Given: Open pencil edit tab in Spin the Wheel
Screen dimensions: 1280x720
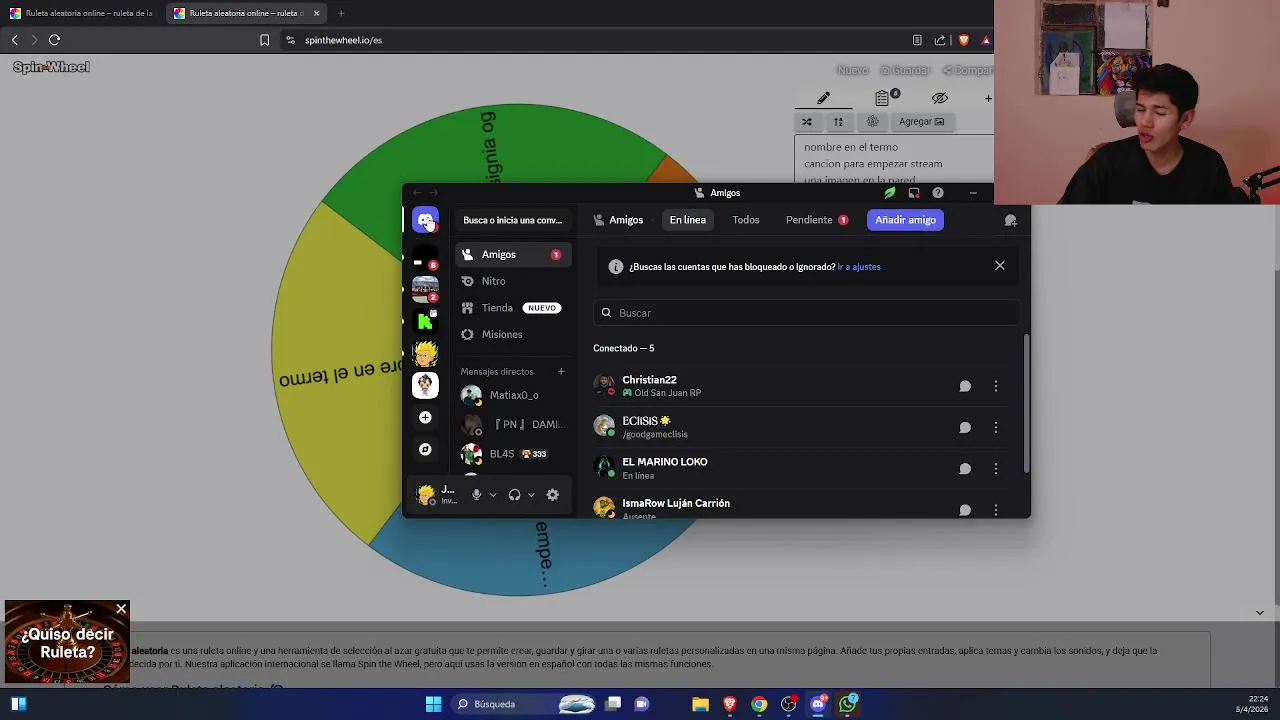Looking at the screenshot, I should pyautogui.click(x=823, y=98).
